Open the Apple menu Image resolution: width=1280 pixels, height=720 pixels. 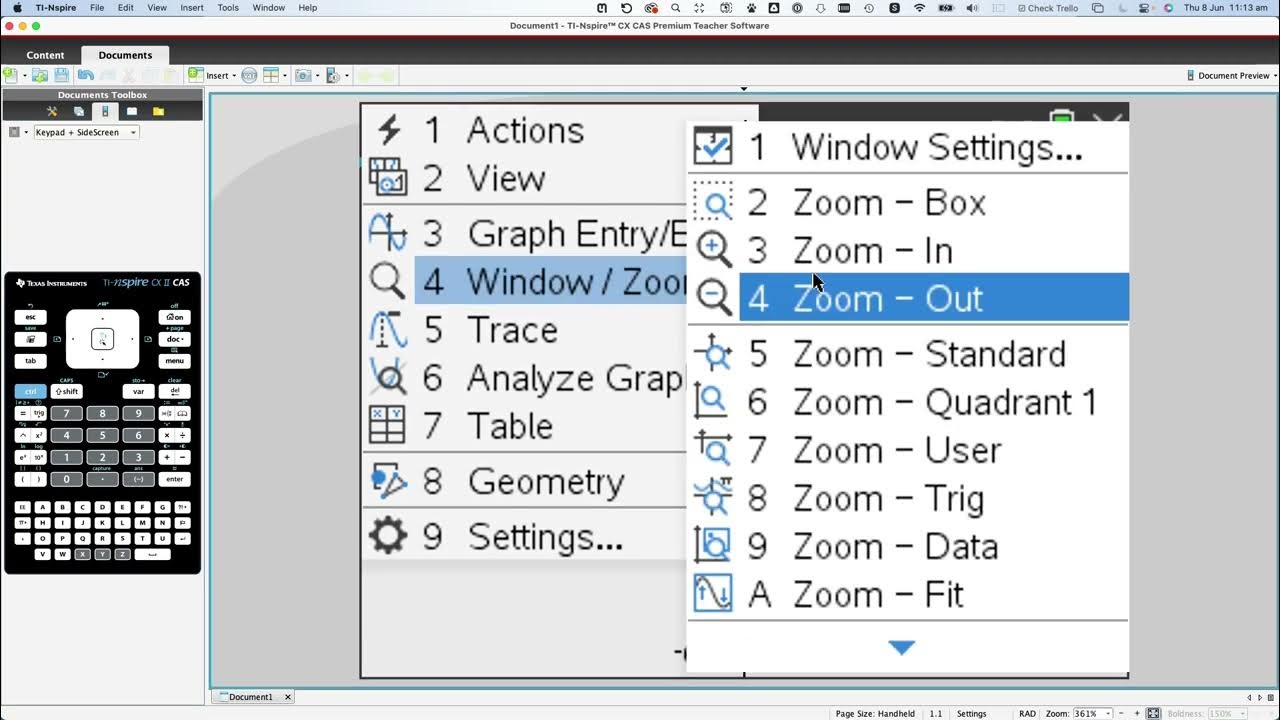(x=16, y=8)
